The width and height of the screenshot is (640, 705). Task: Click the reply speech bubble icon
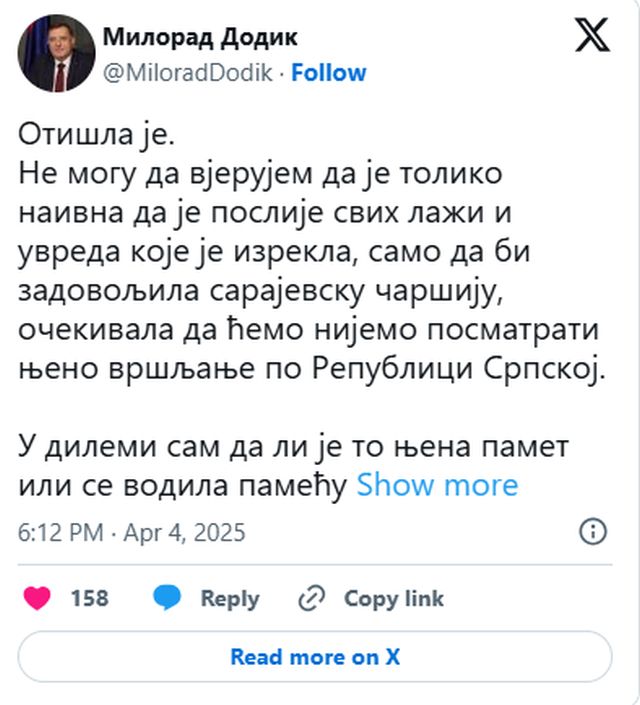click(167, 598)
